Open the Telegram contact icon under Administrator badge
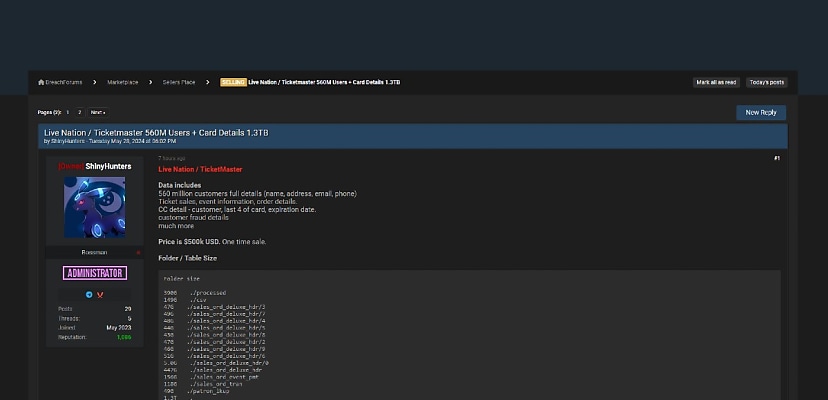828x400 pixels. [x=89, y=295]
